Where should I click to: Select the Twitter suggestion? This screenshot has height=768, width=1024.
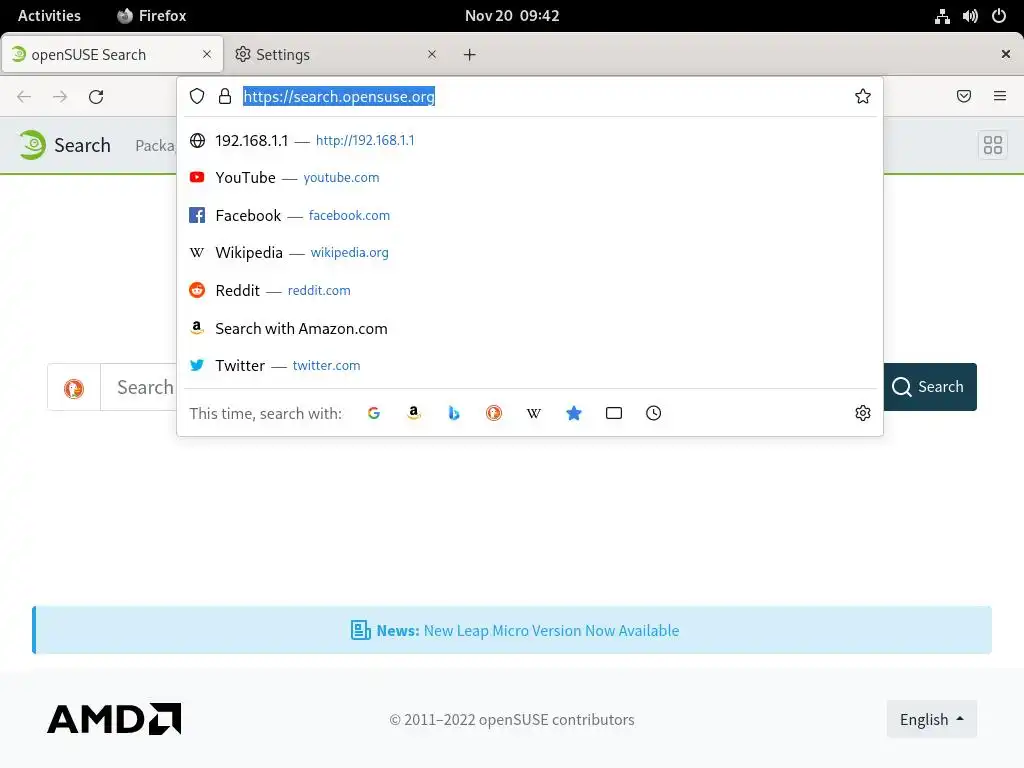pyautogui.click(x=530, y=366)
